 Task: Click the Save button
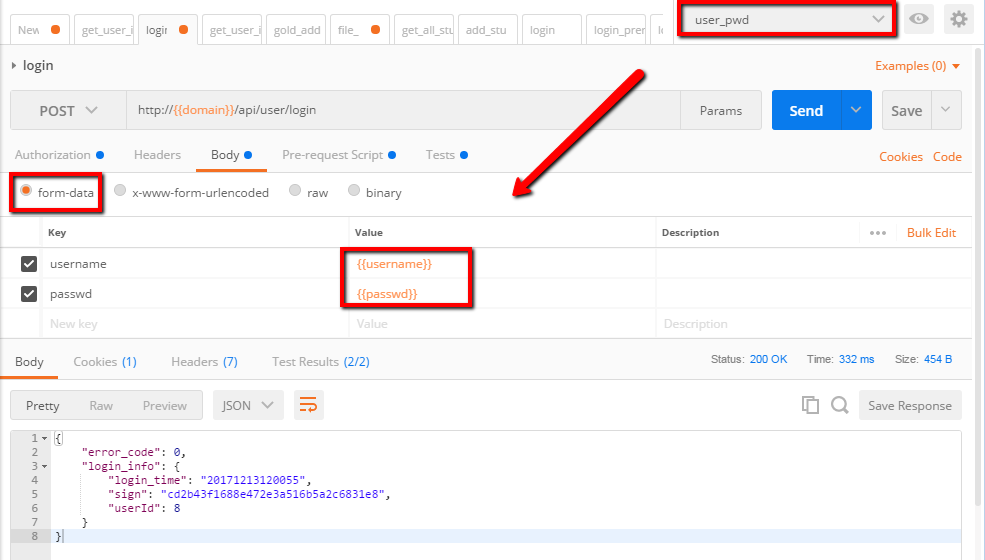click(x=906, y=110)
